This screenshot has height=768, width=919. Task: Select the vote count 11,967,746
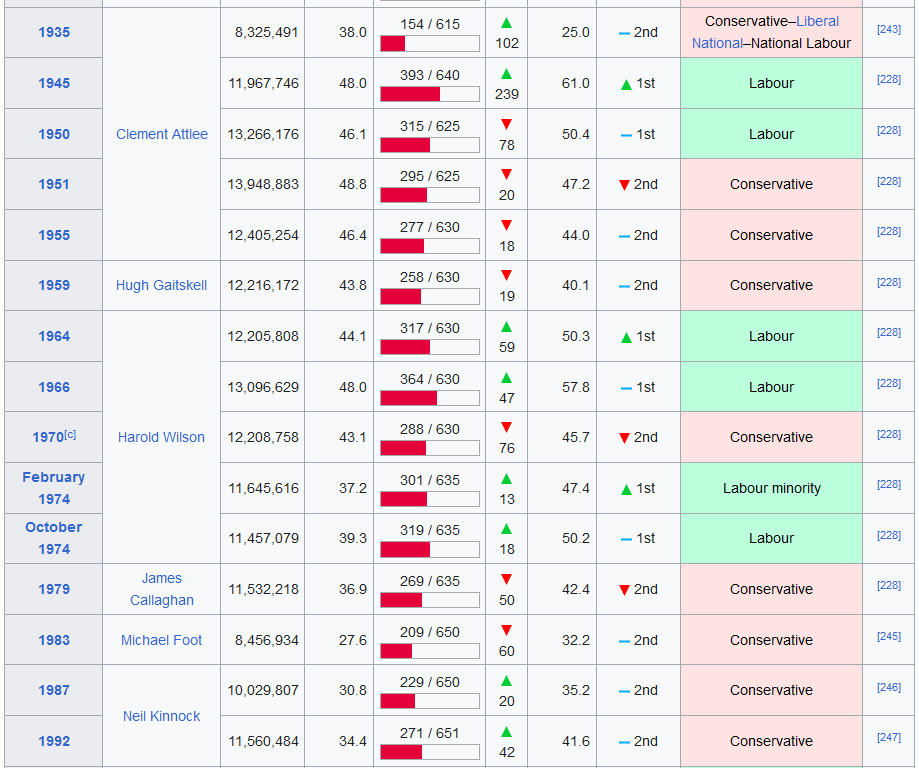click(x=264, y=83)
